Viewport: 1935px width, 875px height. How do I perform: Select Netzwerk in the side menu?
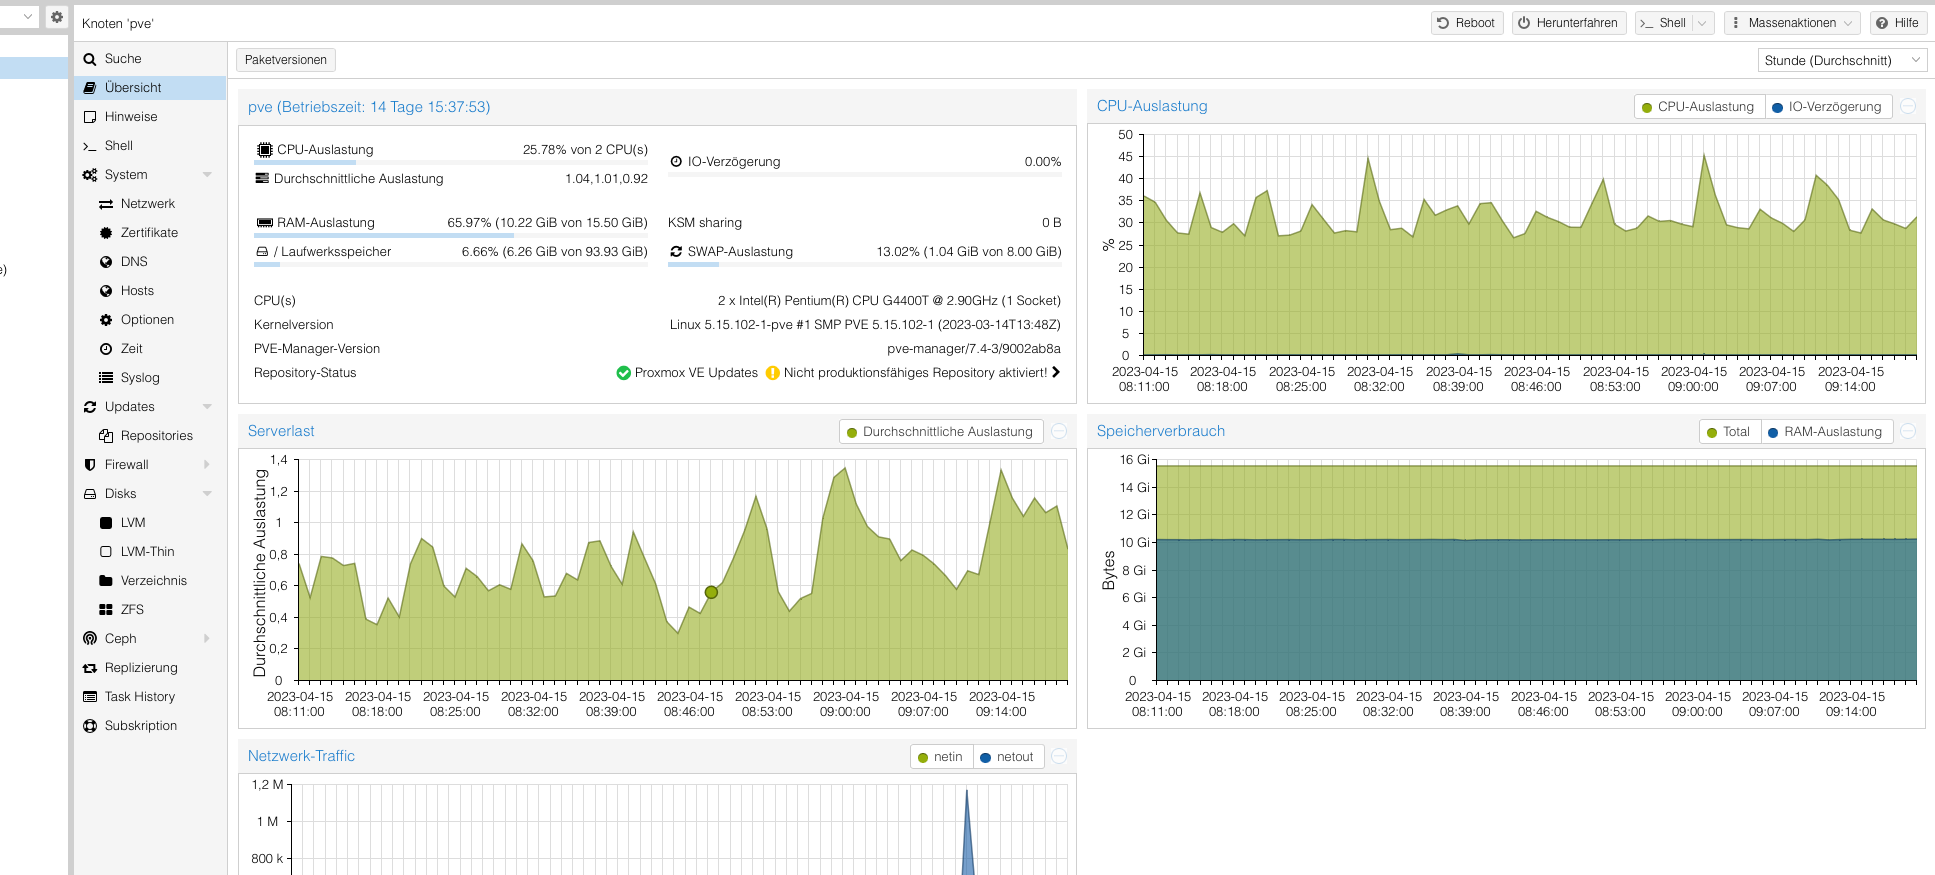150,204
